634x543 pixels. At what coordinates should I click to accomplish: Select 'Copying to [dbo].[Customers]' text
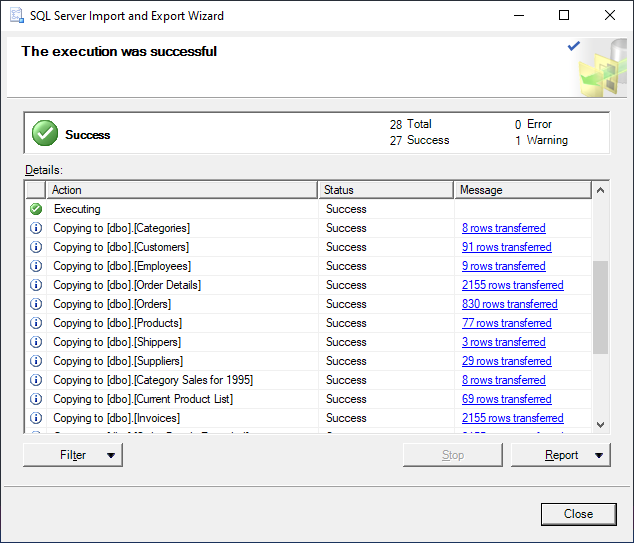(121, 247)
